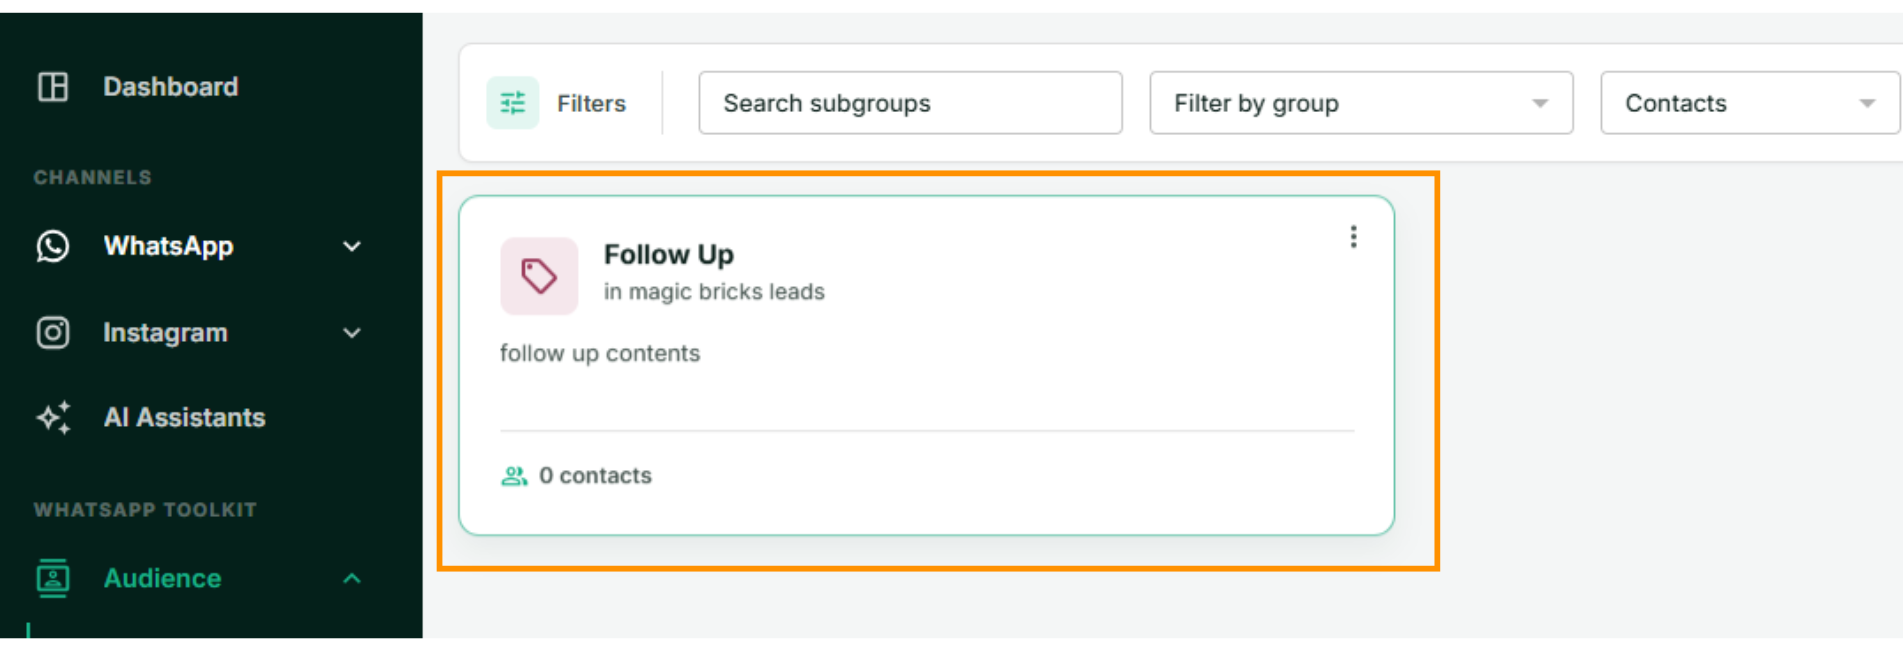Click the AI Assistants sparkle icon
The width and height of the screenshot is (1903, 659).
[x=54, y=417]
